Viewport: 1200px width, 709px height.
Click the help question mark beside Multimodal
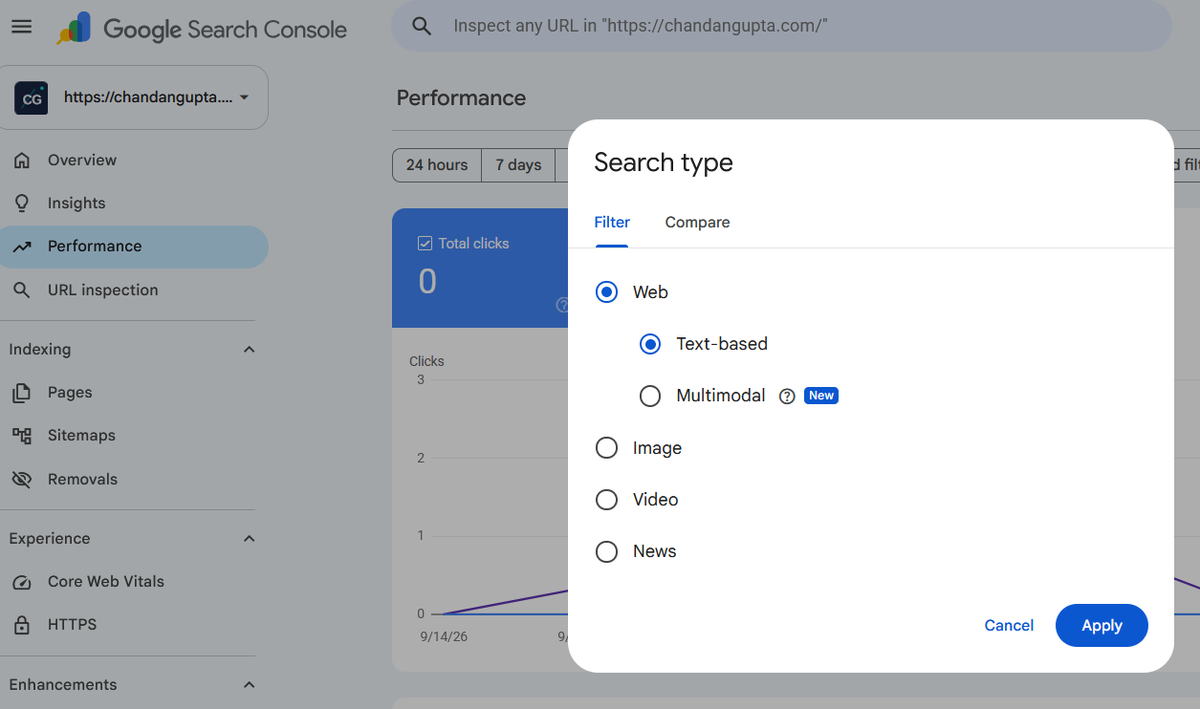click(x=787, y=396)
